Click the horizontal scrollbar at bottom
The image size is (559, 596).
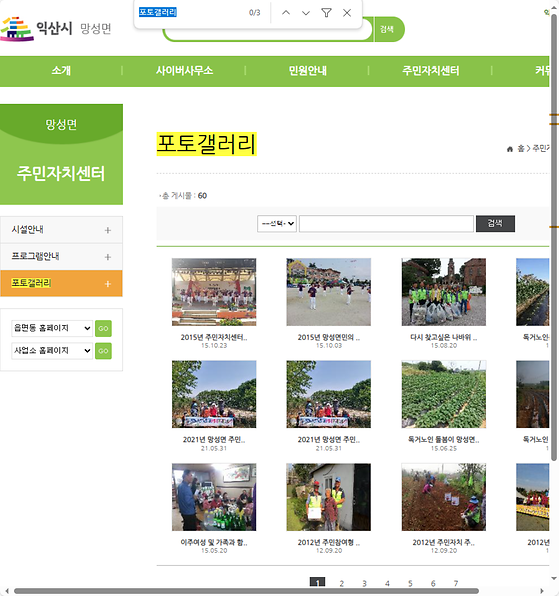point(246,591)
